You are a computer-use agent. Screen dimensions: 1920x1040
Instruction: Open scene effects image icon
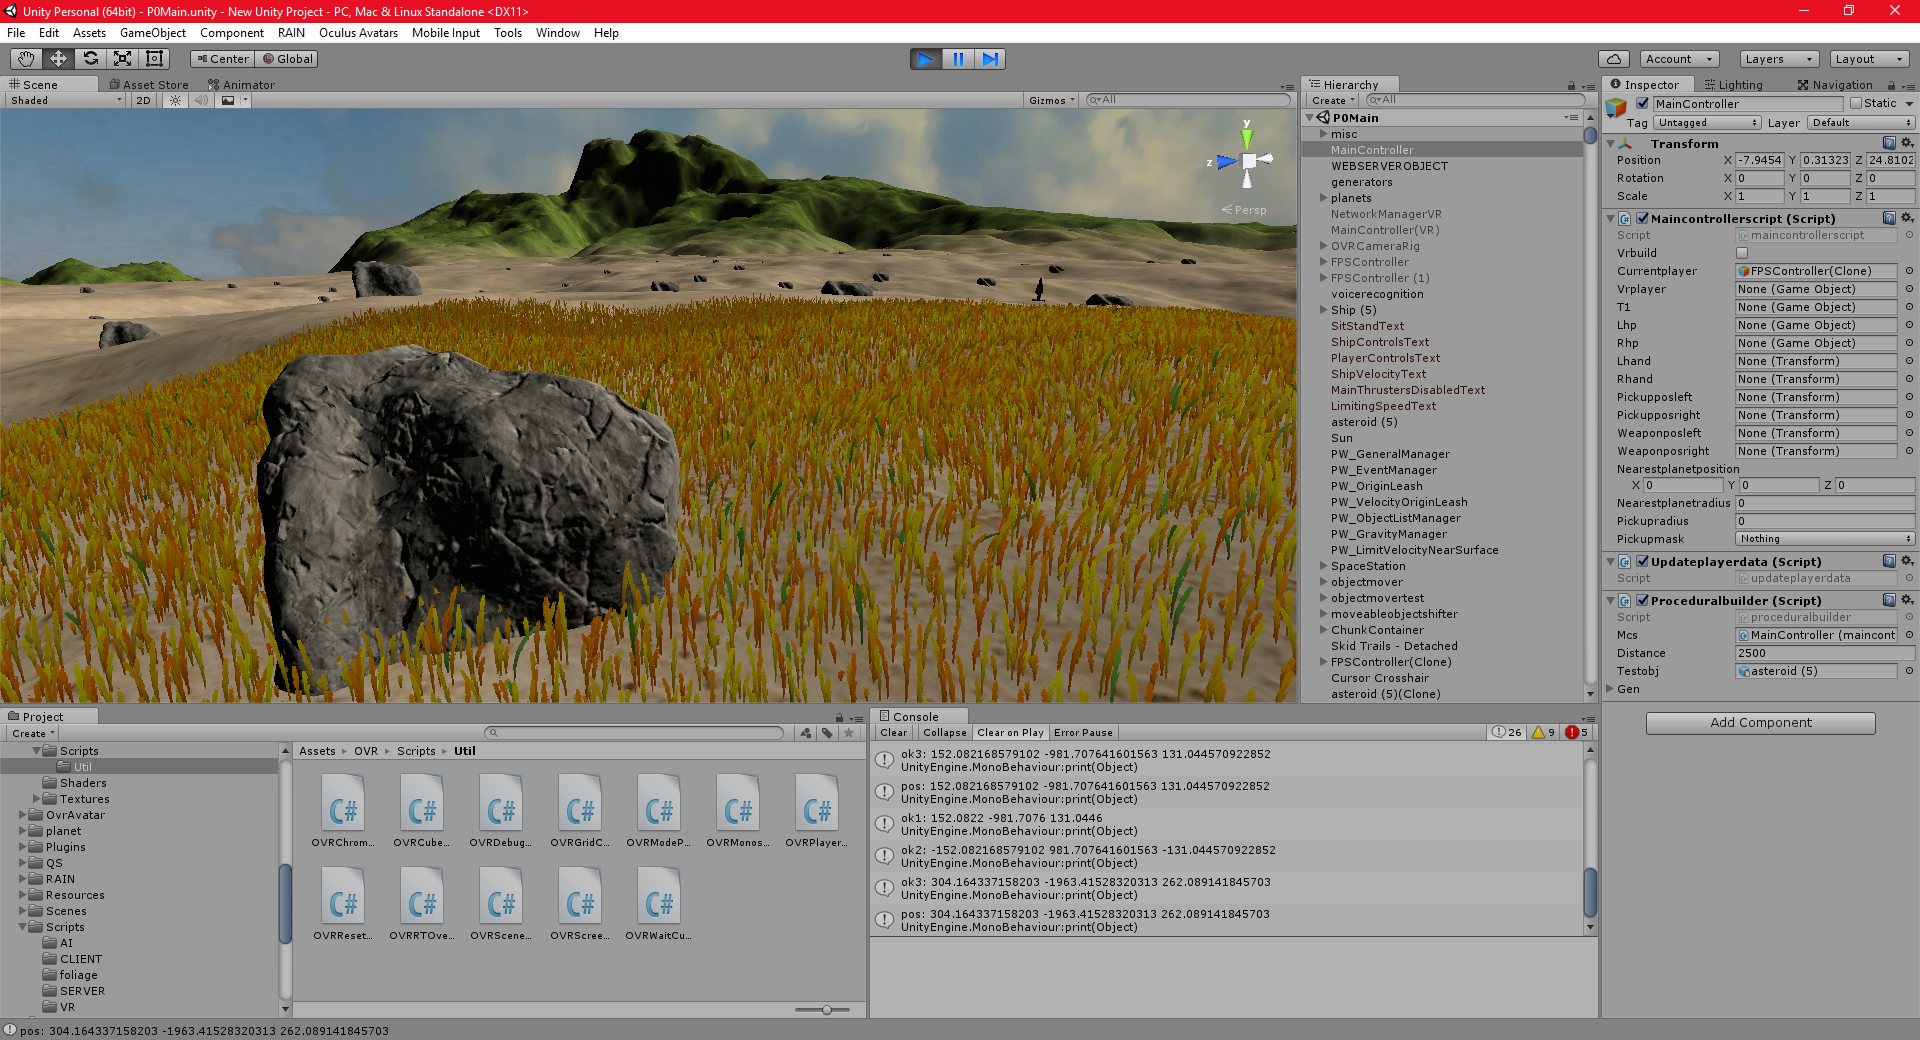pos(228,100)
